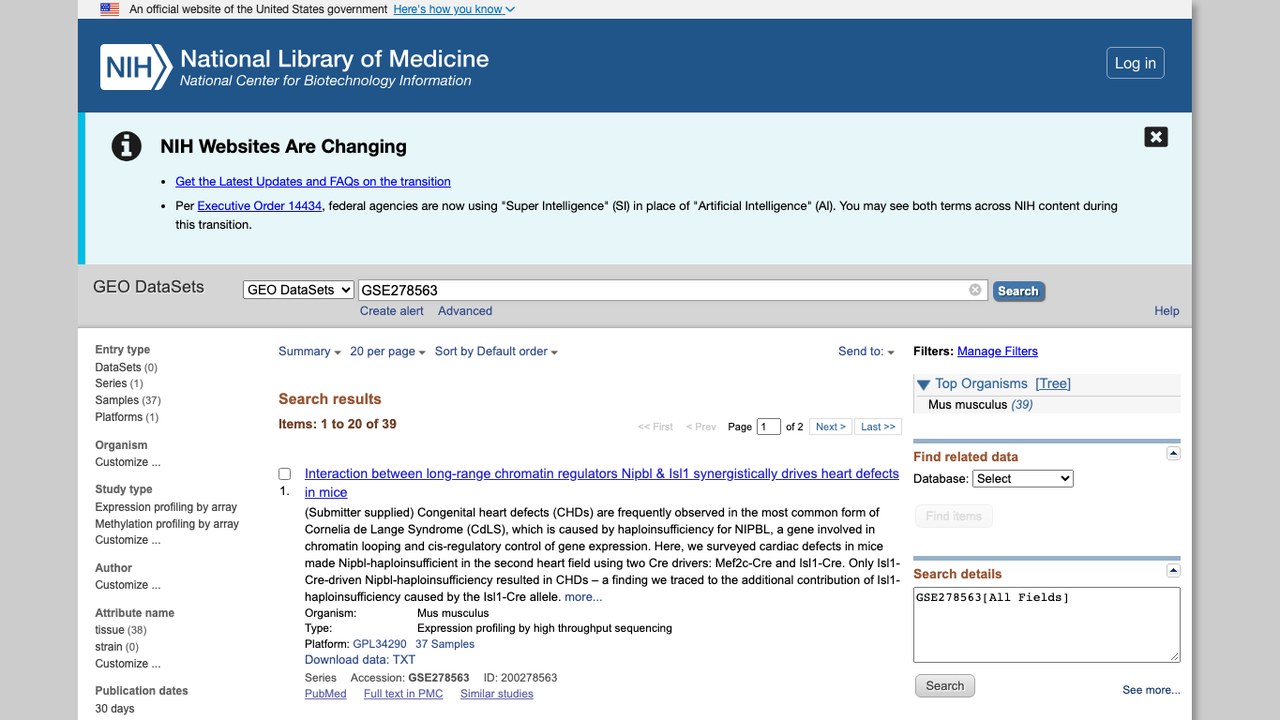Open the GEO DataSets database dropdown
1280x720 pixels.
point(298,290)
